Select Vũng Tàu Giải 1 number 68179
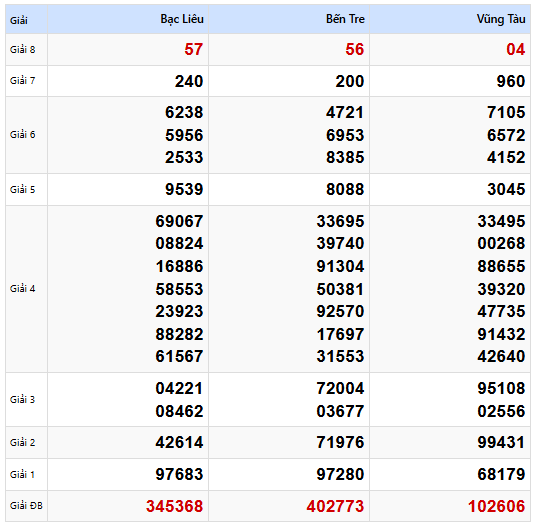This screenshot has width=536, height=530. coord(501,474)
